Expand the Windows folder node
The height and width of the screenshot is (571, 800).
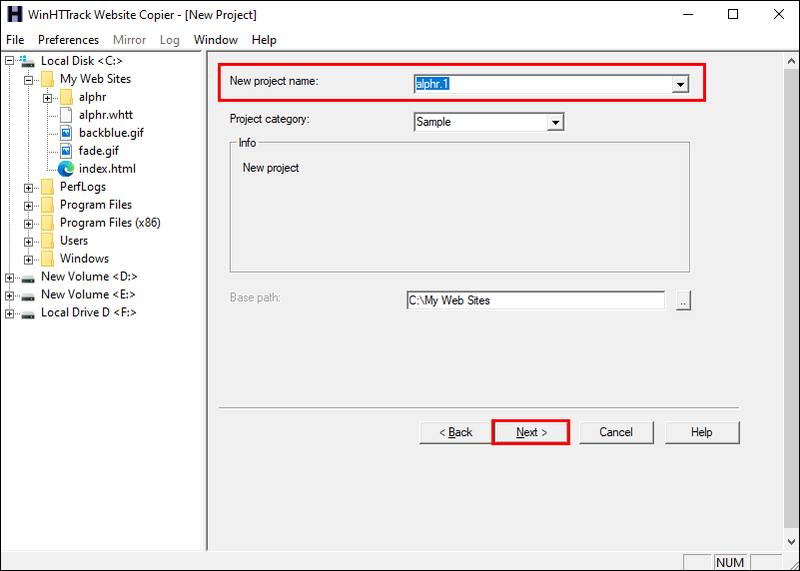point(29,260)
